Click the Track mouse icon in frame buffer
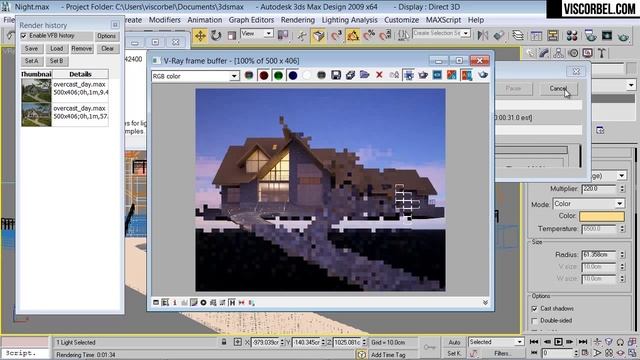The height and width of the screenshot is (360, 640). 409,75
